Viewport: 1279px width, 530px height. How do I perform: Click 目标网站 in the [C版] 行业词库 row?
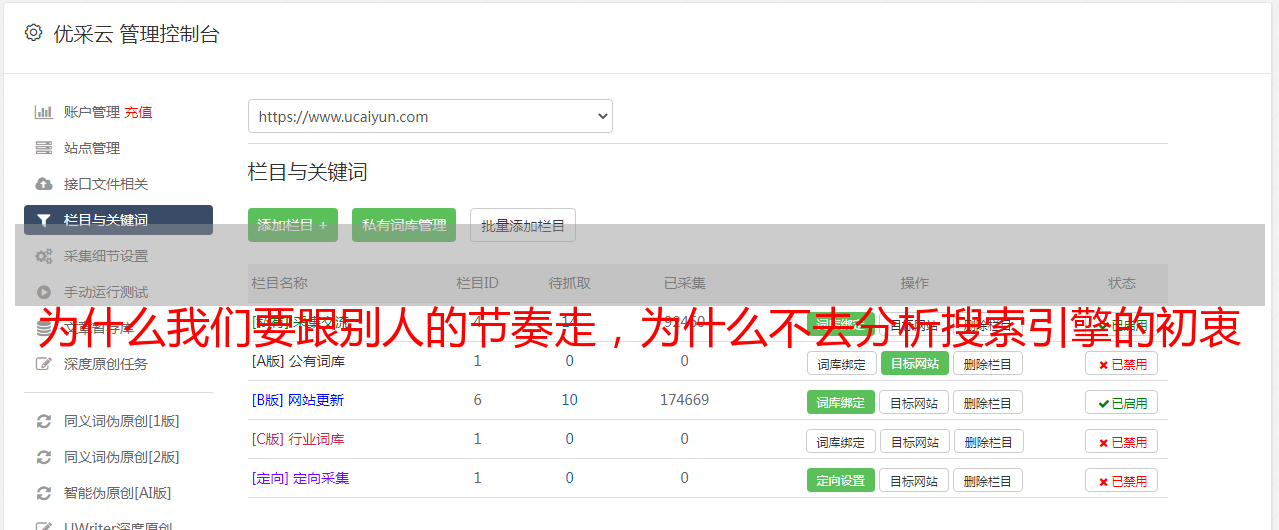click(x=914, y=441)
